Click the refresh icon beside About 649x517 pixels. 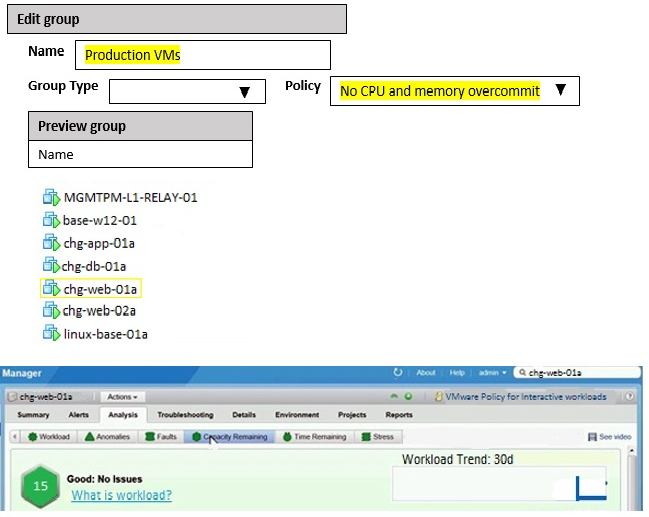coord(398,373)
